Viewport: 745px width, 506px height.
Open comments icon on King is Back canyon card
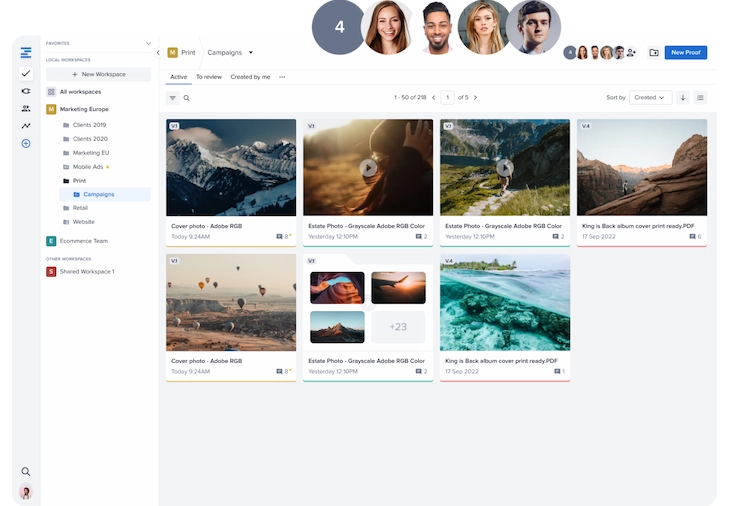(x=692, y=237)
